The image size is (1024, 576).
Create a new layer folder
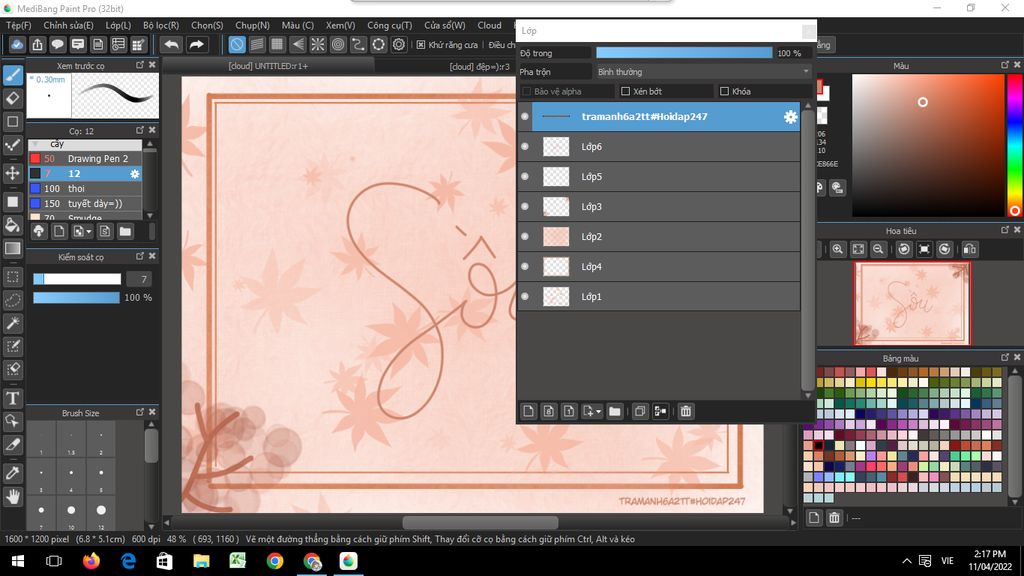[615, 411]
